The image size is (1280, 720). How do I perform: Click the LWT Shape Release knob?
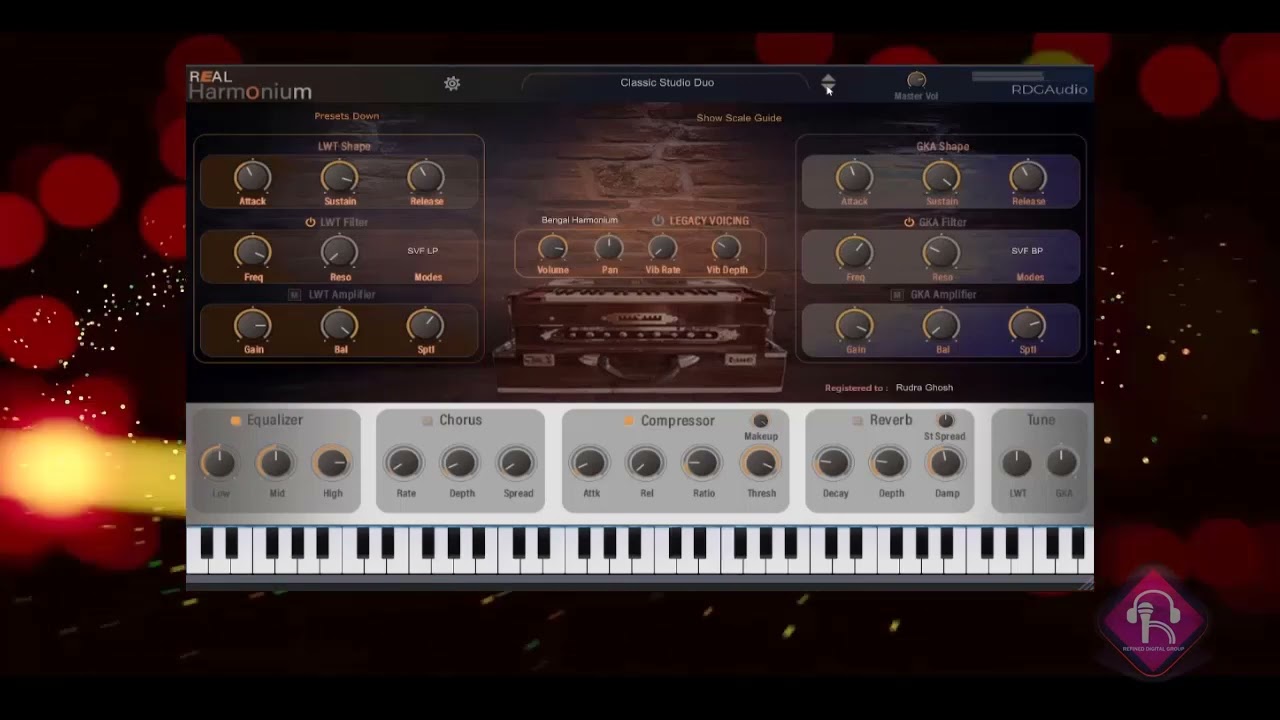click(x=426, y=177)
